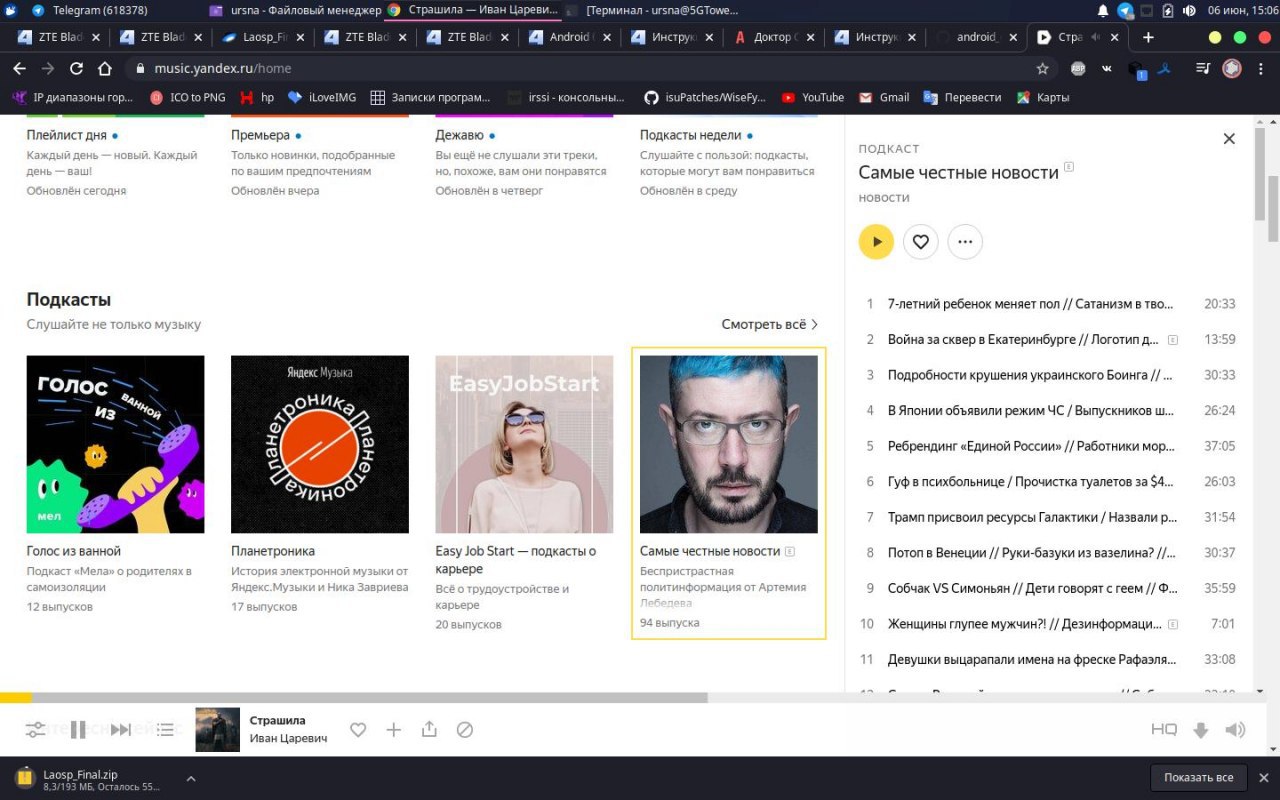The image size is (1280, 800).
Task: Click the don't-recommend crossed circle icon
Action: click(x=465, y=730)
